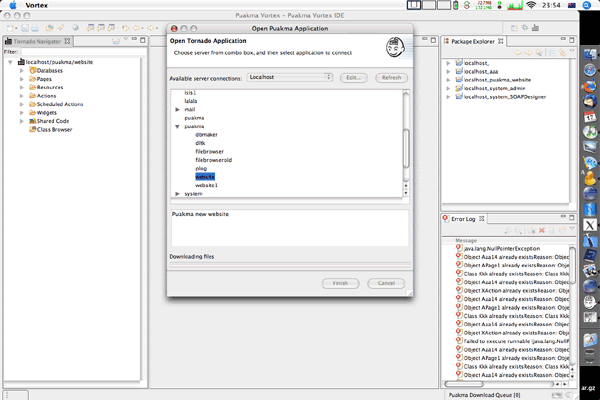Click the Edit... button in the dialog

click(x=354, y=78)
